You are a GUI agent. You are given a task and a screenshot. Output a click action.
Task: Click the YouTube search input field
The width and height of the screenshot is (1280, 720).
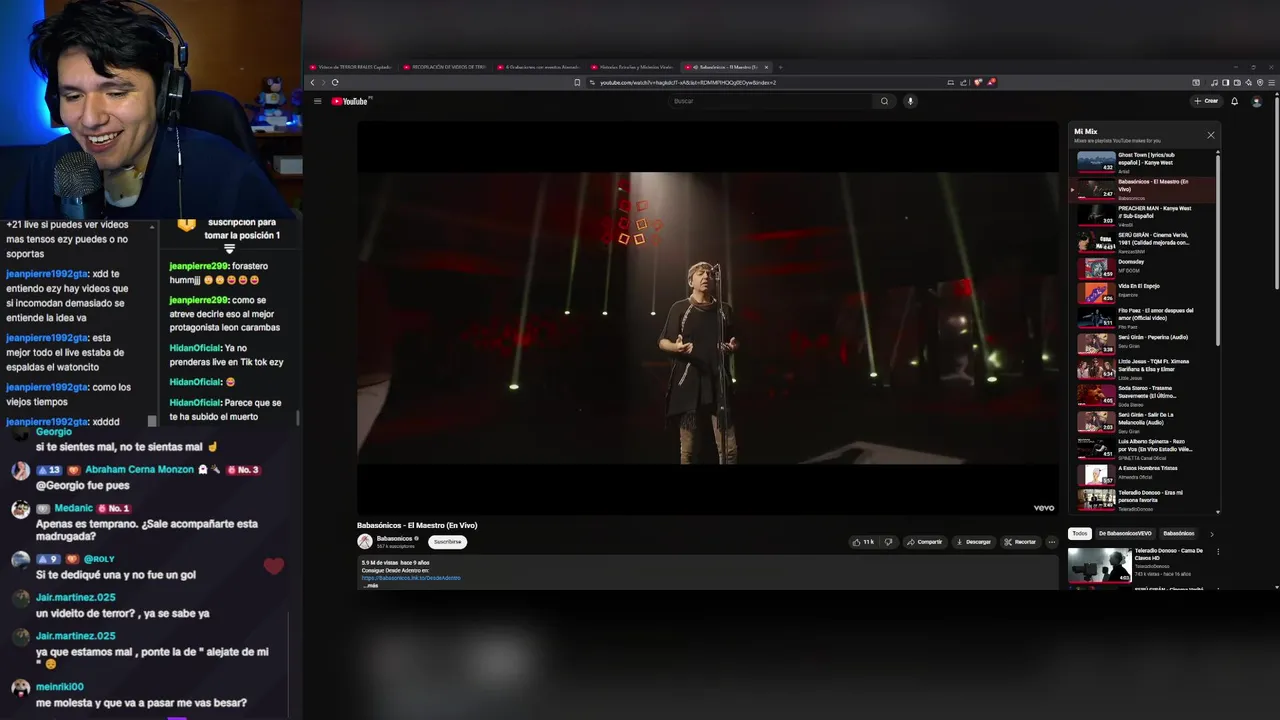click(770, 101)
